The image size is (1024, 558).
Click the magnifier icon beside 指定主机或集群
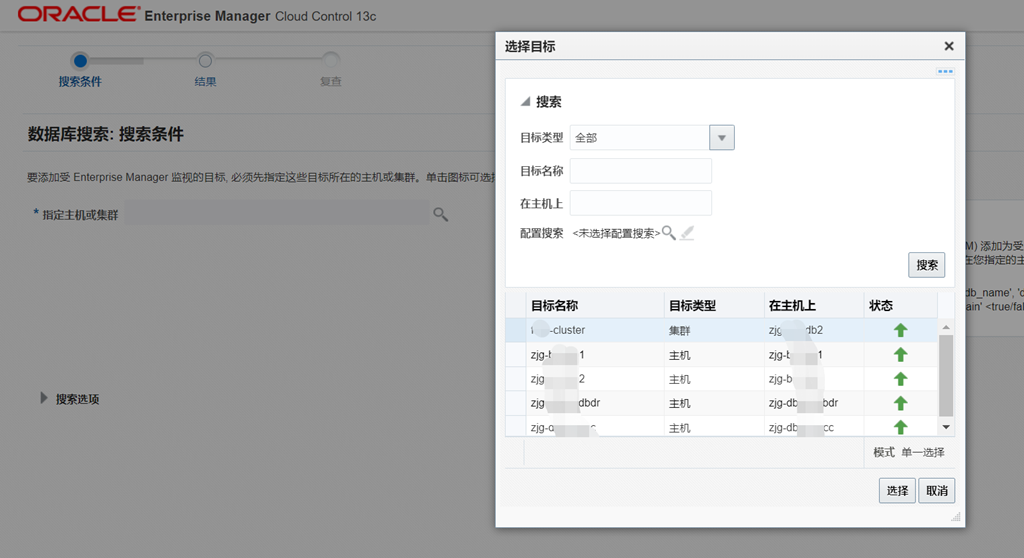pyautogui.click(x=441, y=214)
